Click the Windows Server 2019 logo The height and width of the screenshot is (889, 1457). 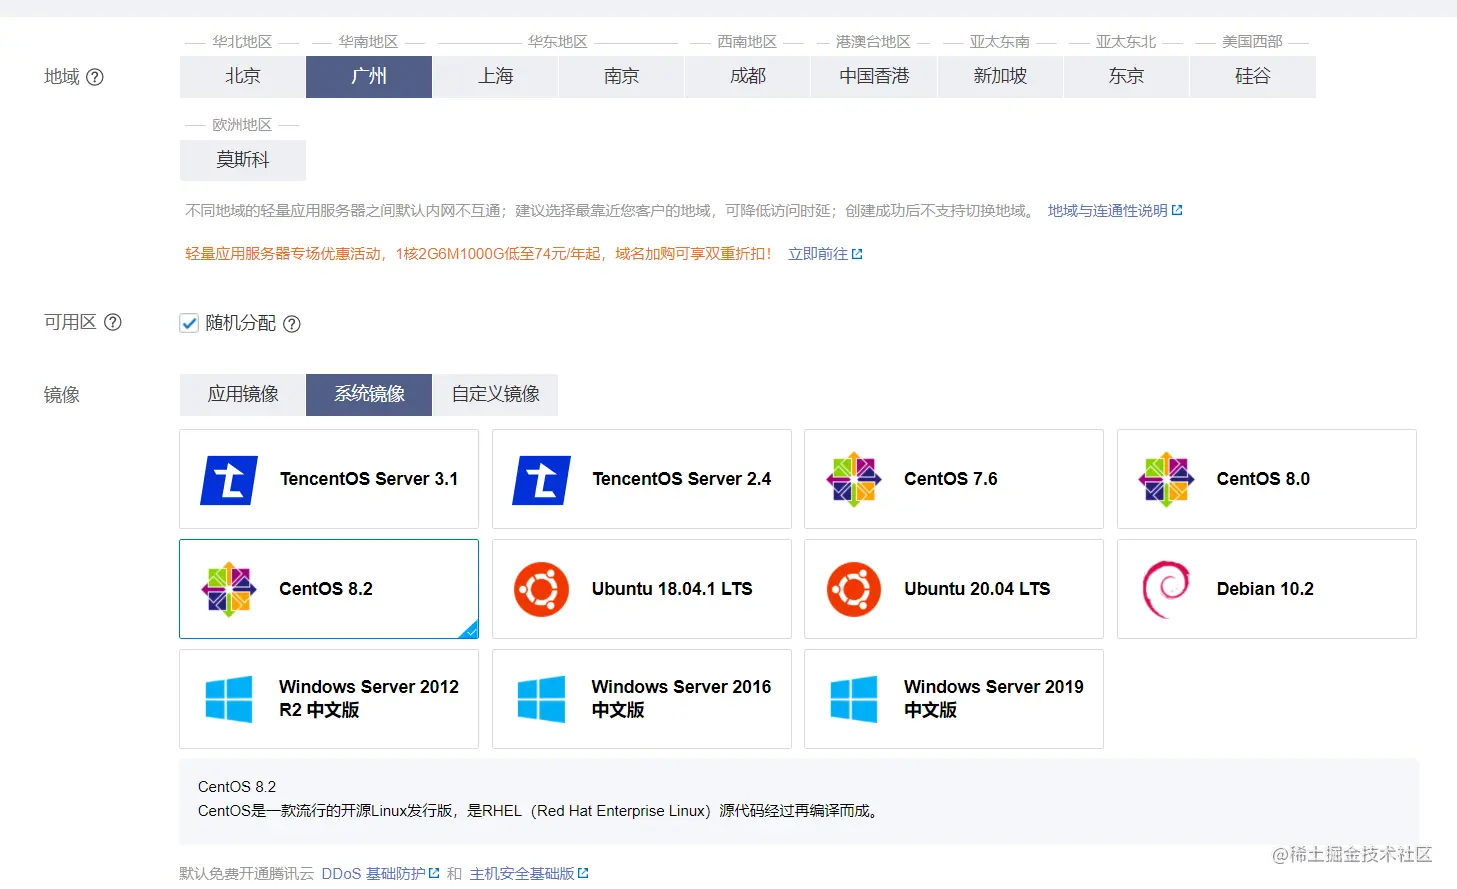click(x=854, y=699)
